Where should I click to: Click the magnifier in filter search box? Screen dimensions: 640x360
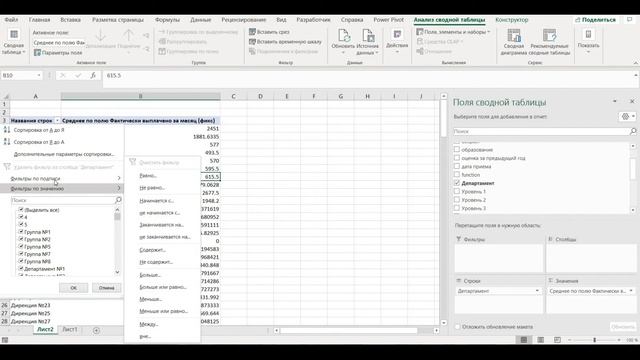click(x=118, y=200)
